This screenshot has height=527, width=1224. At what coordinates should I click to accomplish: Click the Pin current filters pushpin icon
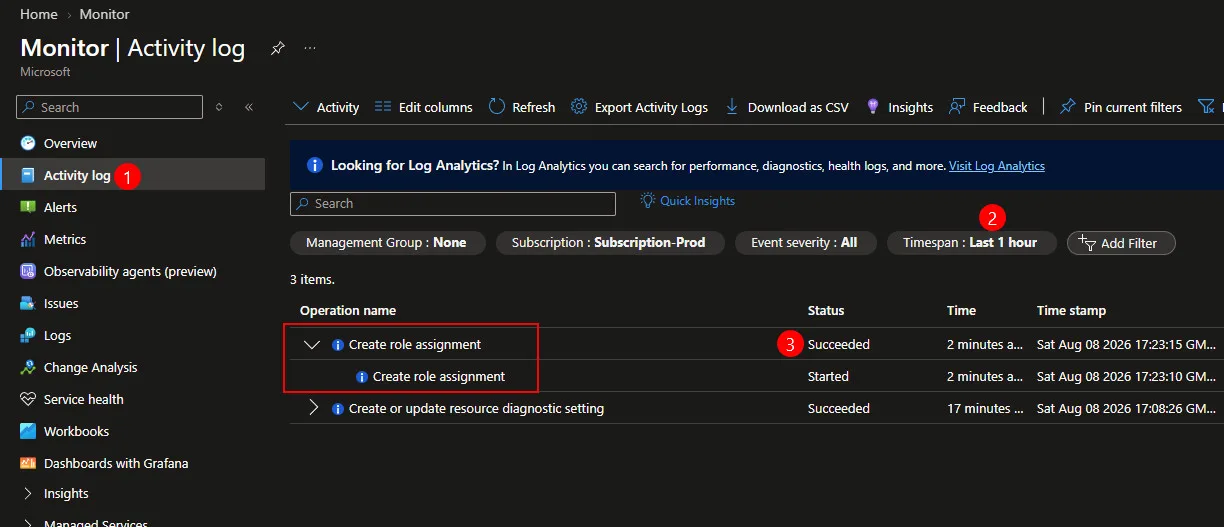point(1068,107)
